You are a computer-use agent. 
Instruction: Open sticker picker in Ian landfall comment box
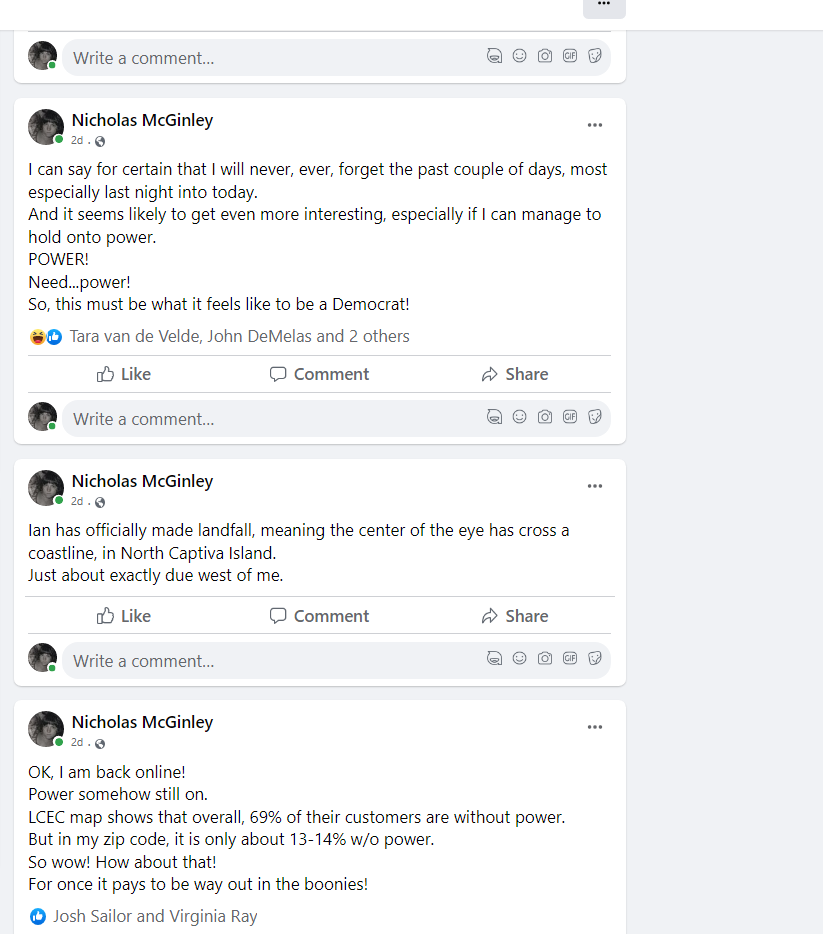pos(595,658)
